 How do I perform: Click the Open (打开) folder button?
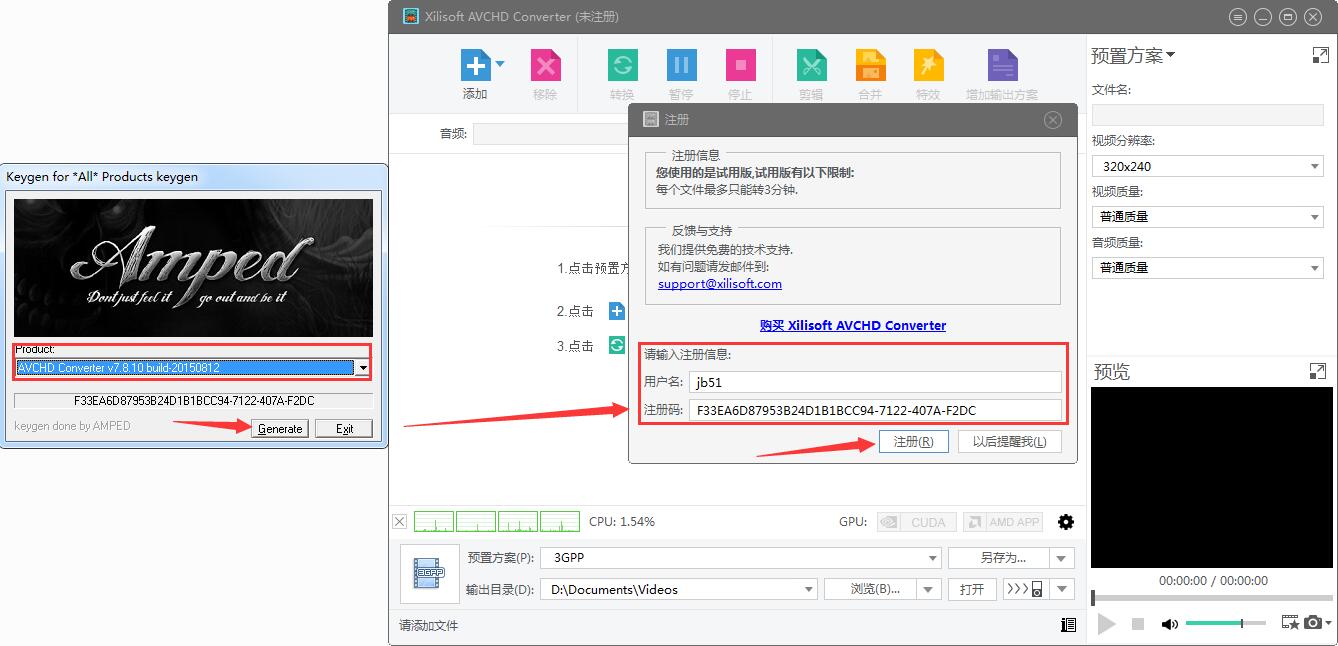click(x=972, y=589)
